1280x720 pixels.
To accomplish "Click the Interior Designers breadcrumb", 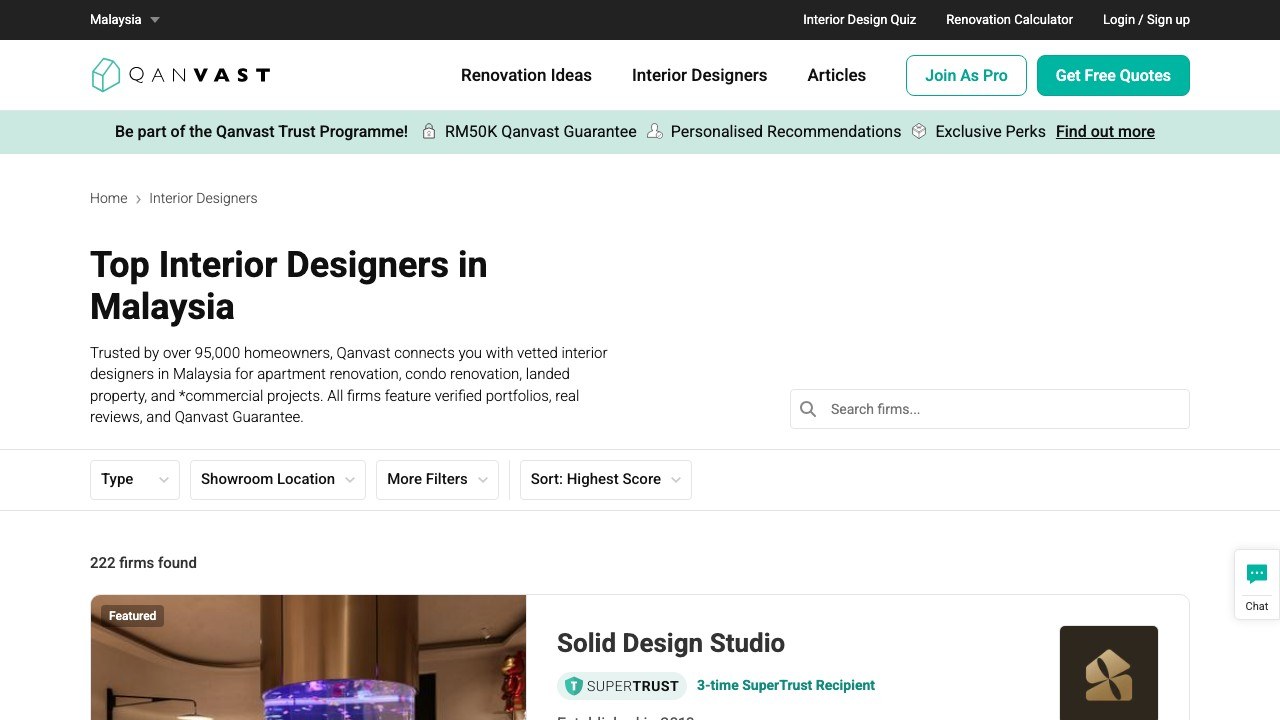I will 203,198.
